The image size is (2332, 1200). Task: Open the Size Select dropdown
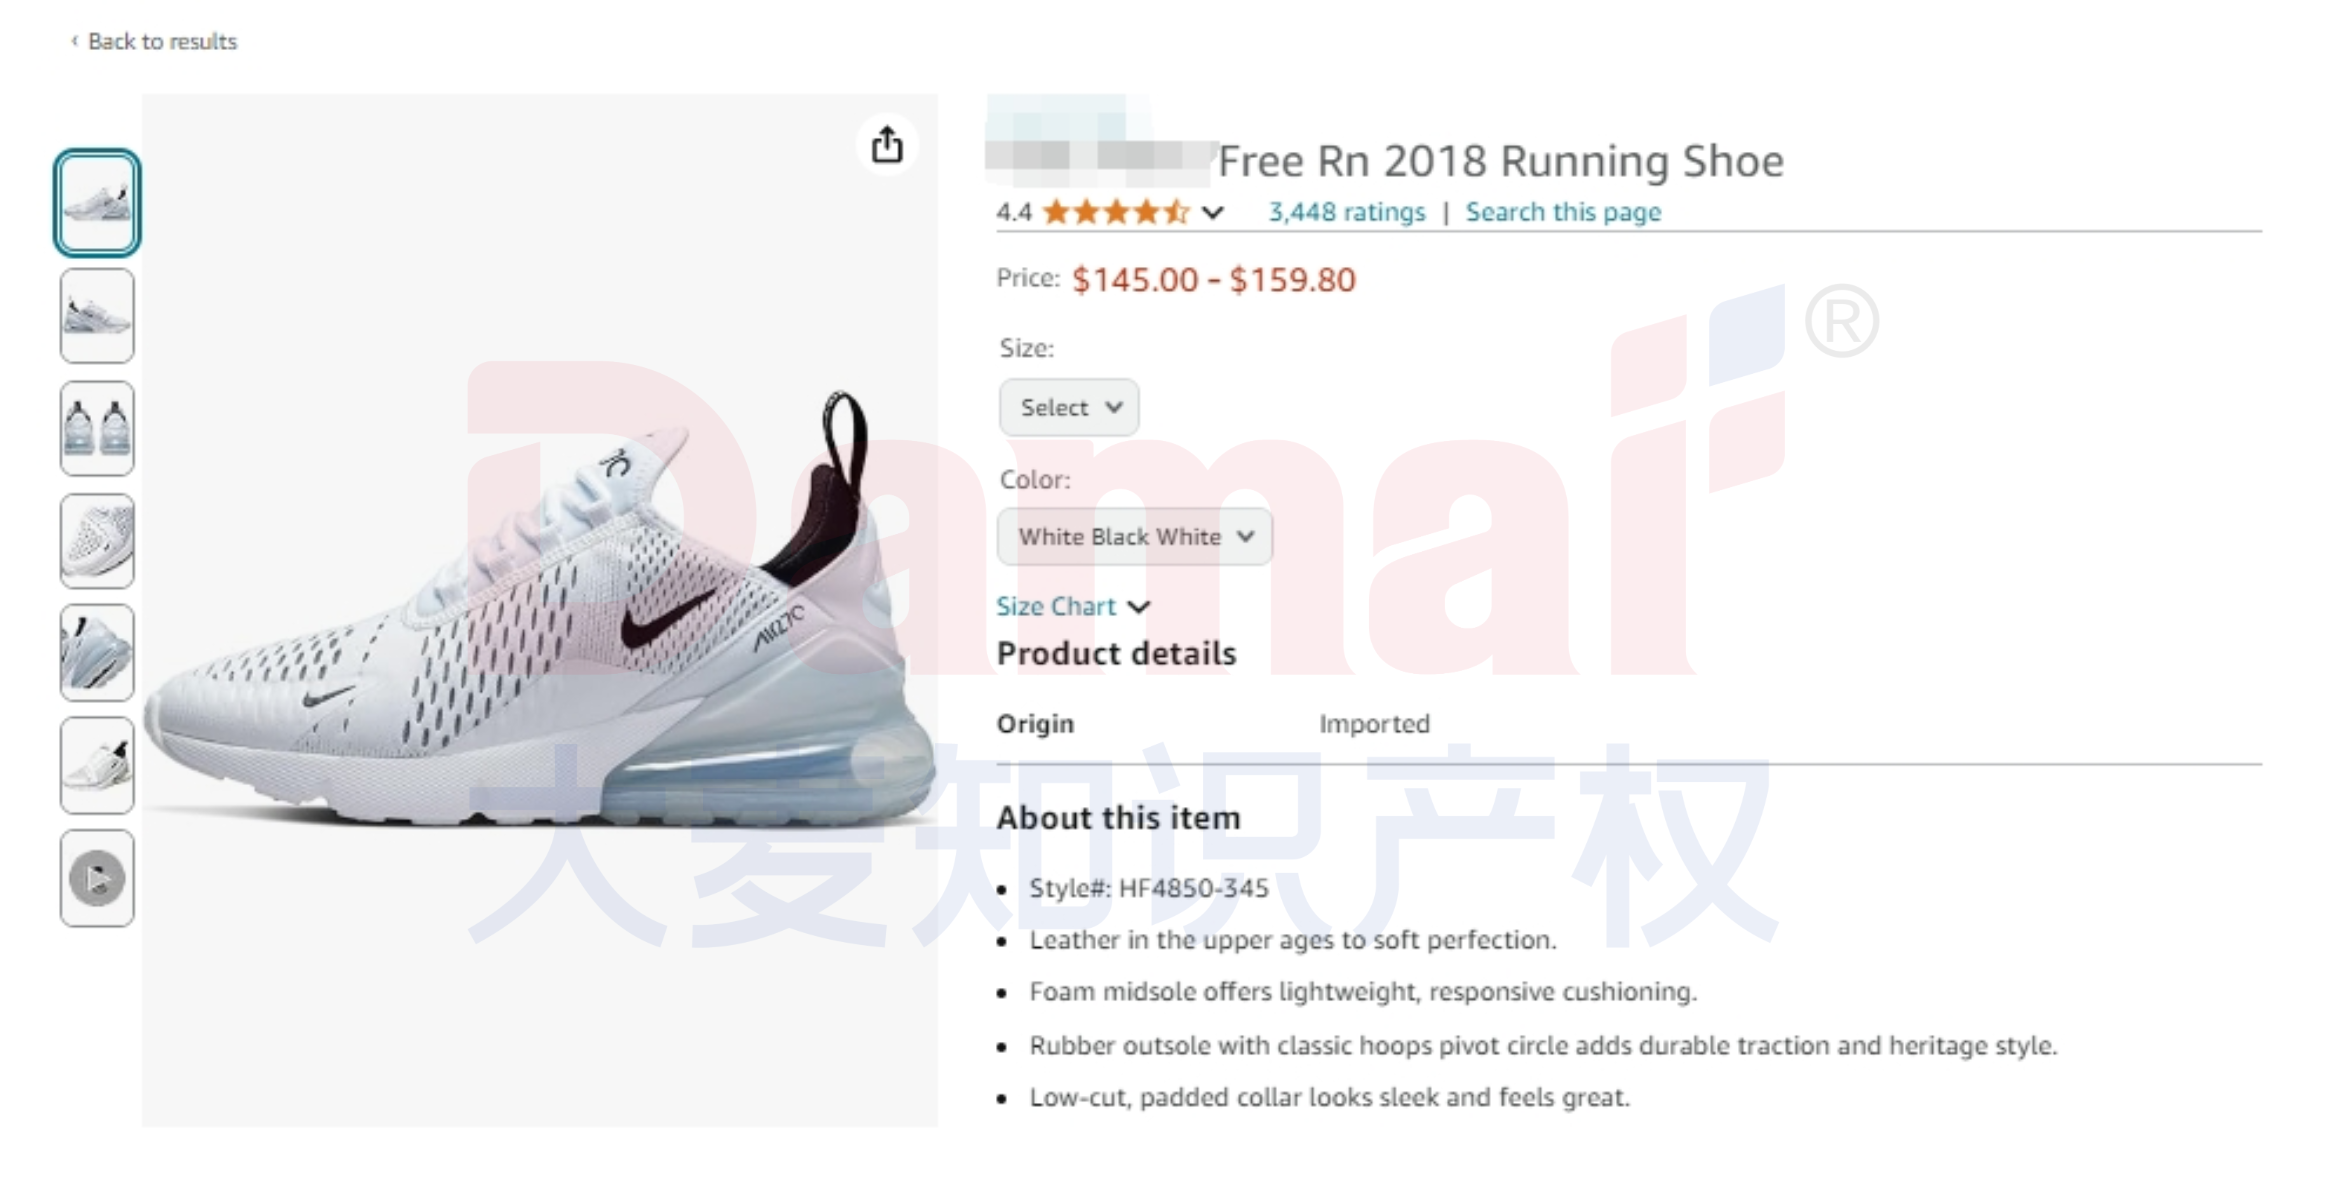tap(1069, 407)
